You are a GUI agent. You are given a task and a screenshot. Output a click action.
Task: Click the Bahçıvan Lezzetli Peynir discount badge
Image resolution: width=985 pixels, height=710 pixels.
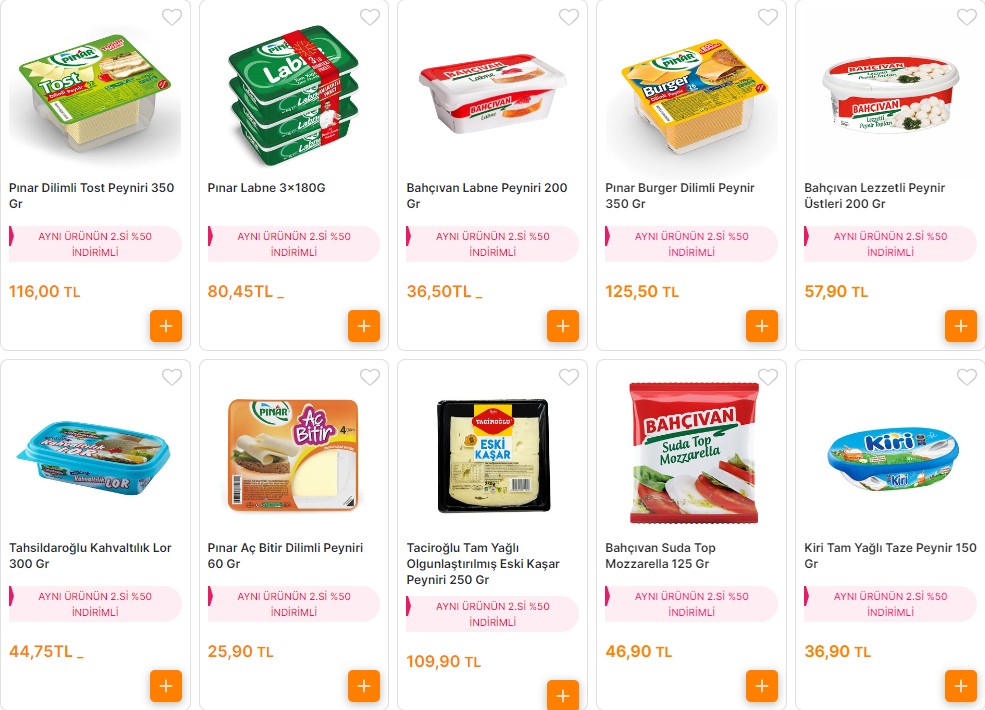pyautogui.click(x=890, y=244)
